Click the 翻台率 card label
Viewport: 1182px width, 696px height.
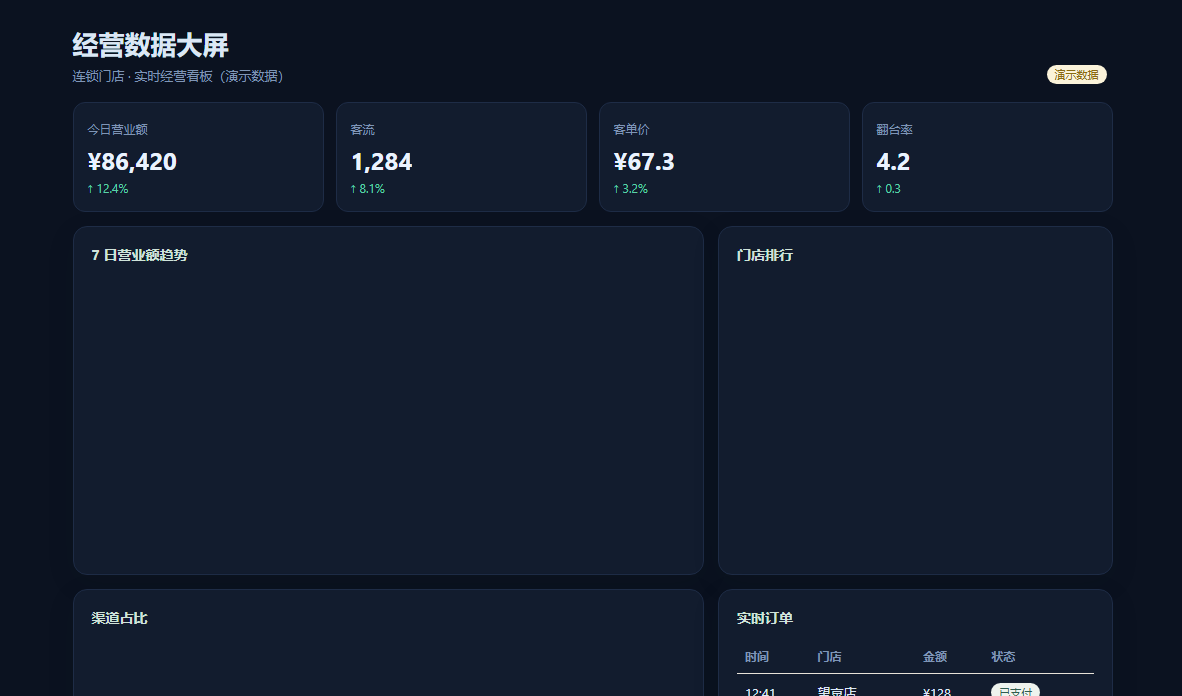(895, 130)
